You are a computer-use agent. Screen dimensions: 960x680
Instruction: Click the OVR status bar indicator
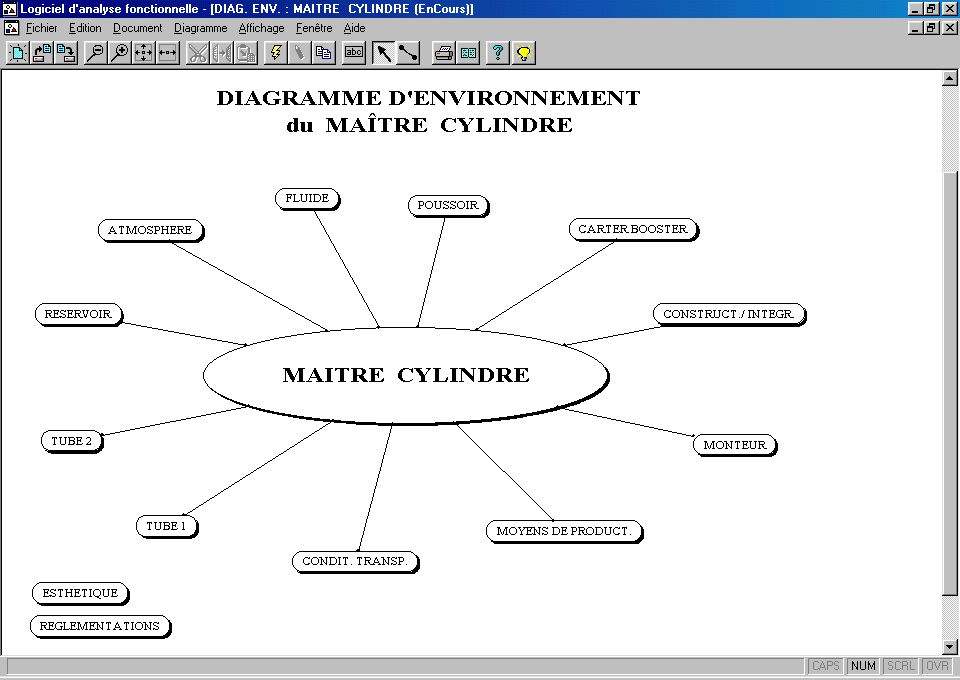pyautogui.click(x=937, y=666)
